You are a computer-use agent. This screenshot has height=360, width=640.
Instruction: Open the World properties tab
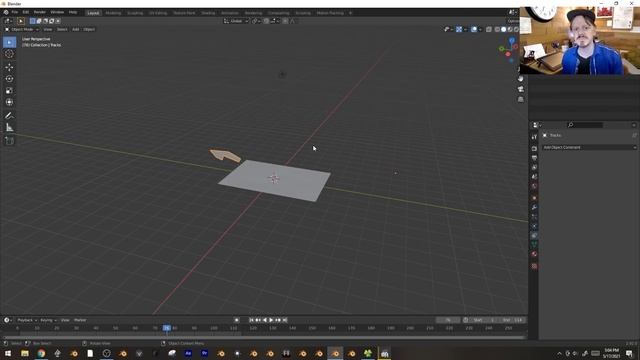[534, 186]
